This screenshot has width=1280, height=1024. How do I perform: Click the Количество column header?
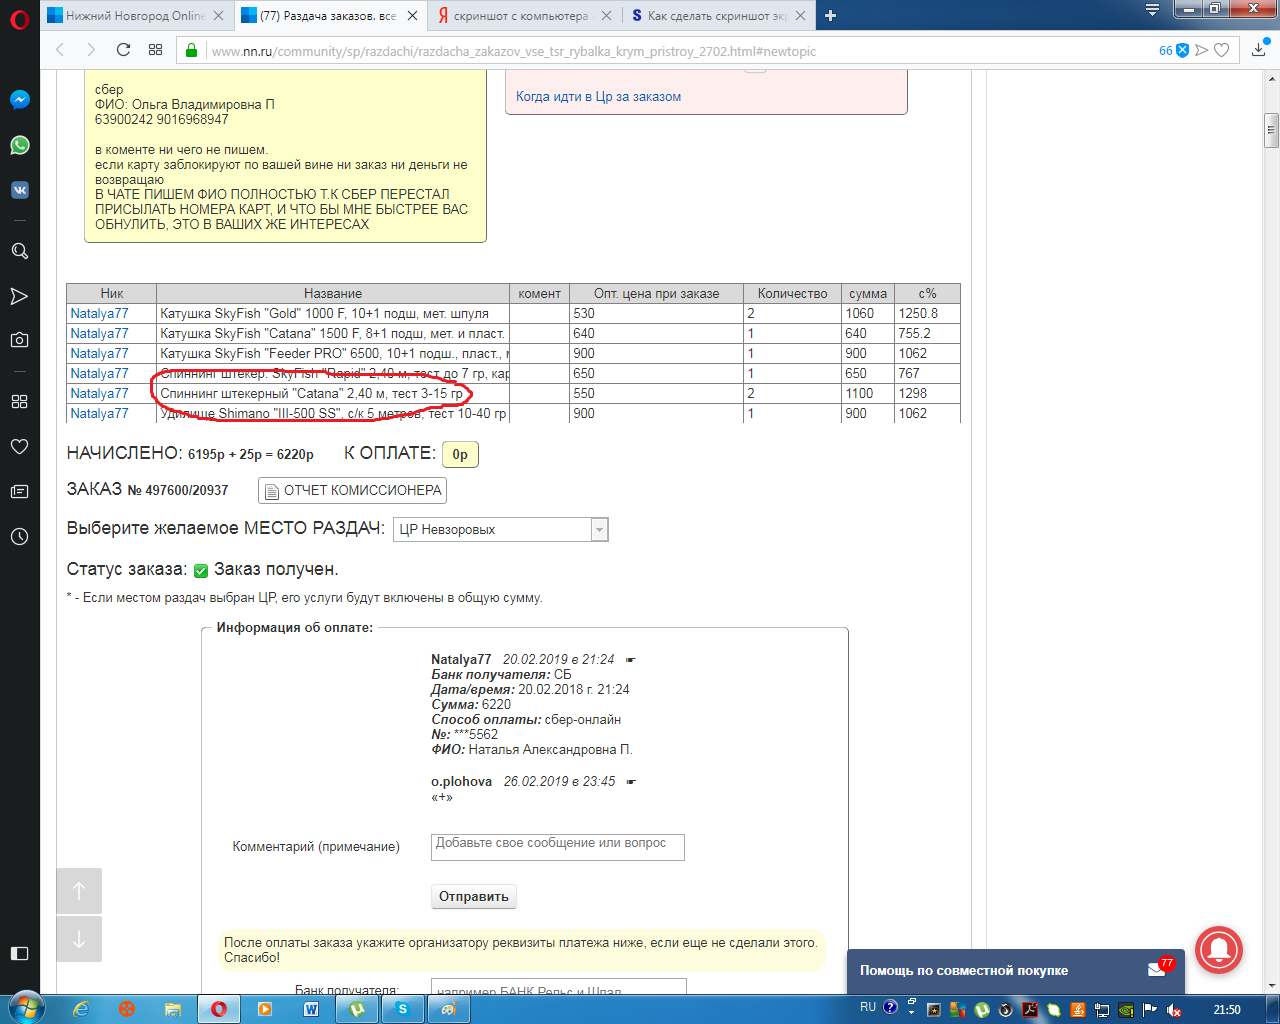click(x=793, y=293)
